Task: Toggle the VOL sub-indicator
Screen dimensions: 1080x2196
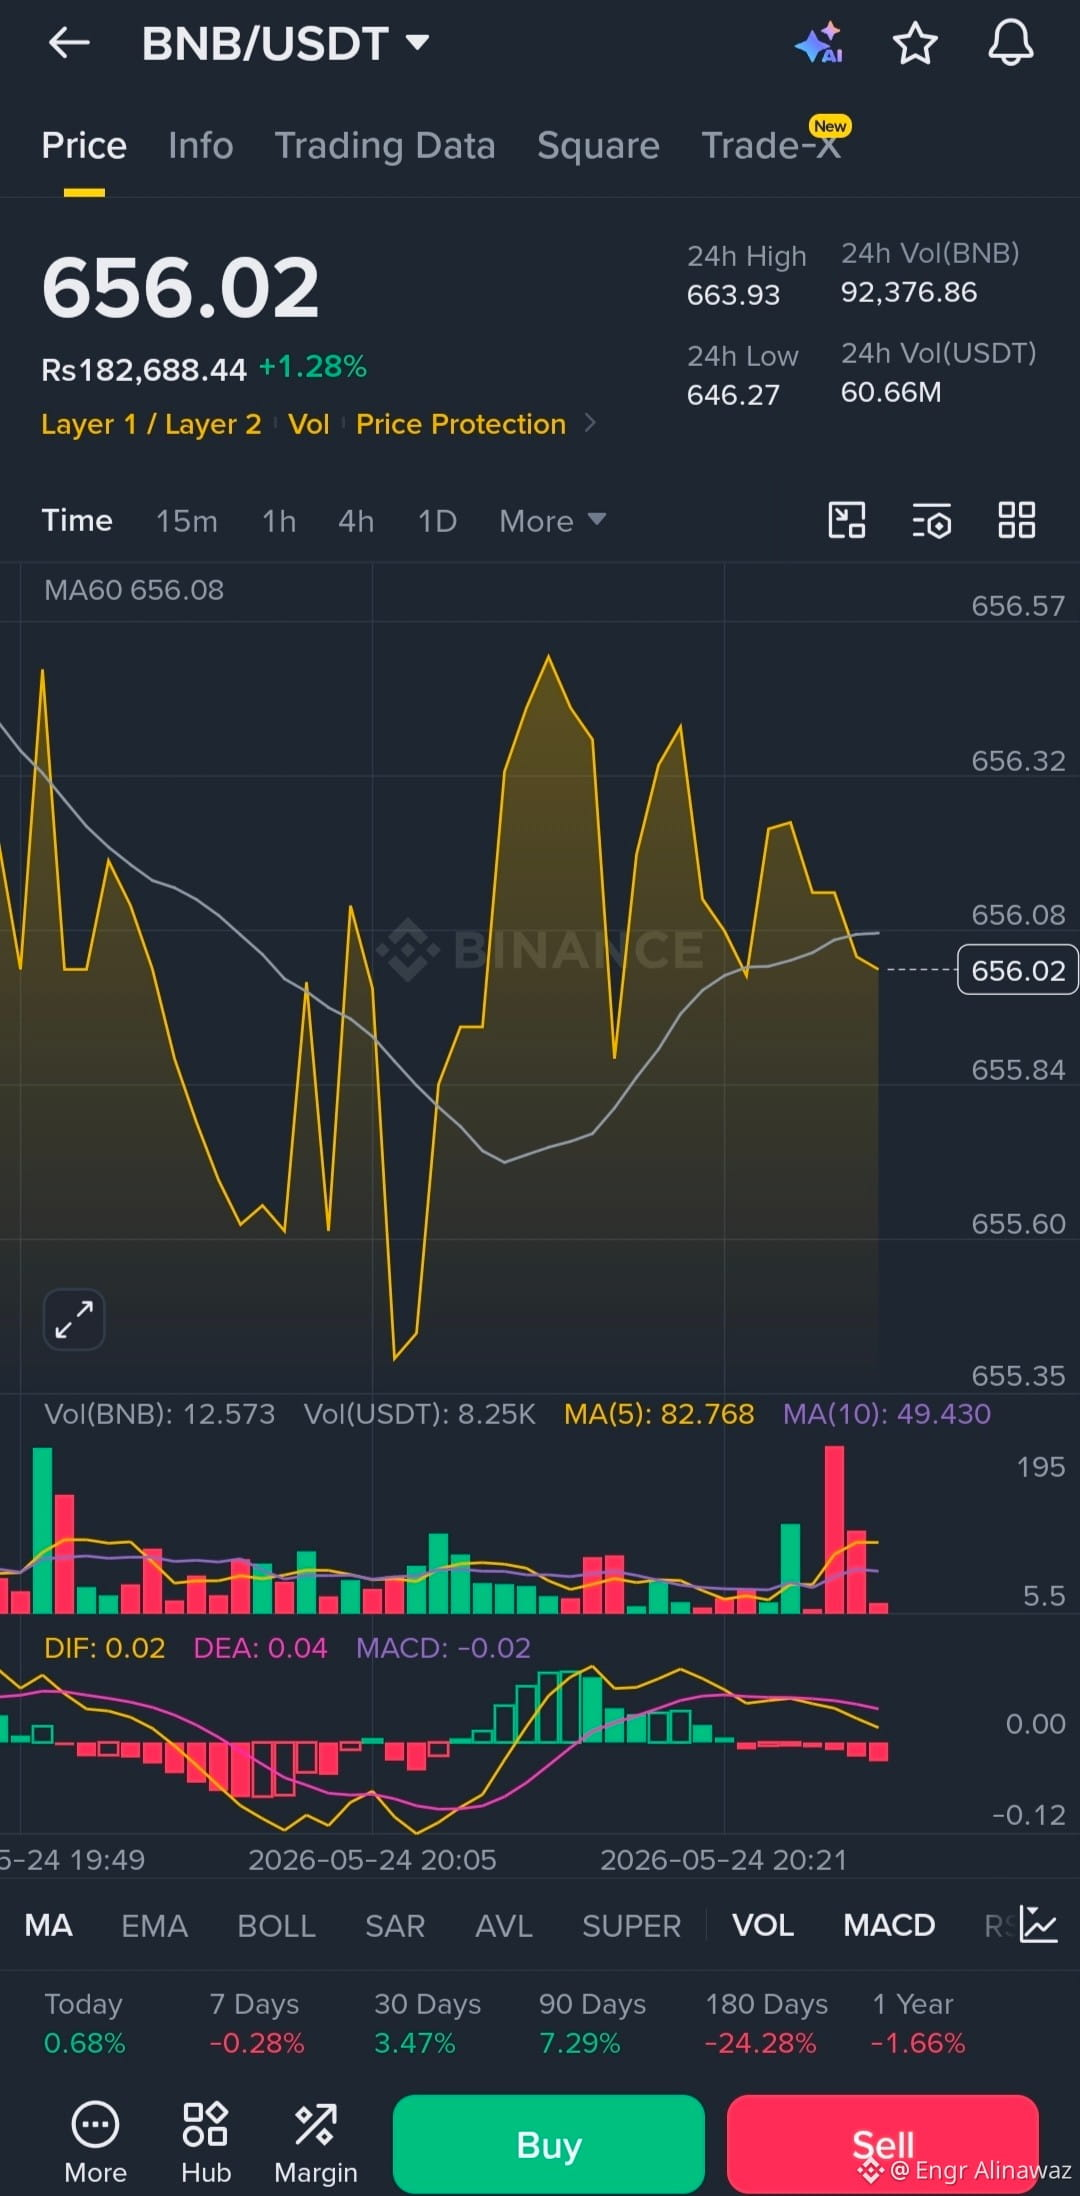Action: [763, 1925]
